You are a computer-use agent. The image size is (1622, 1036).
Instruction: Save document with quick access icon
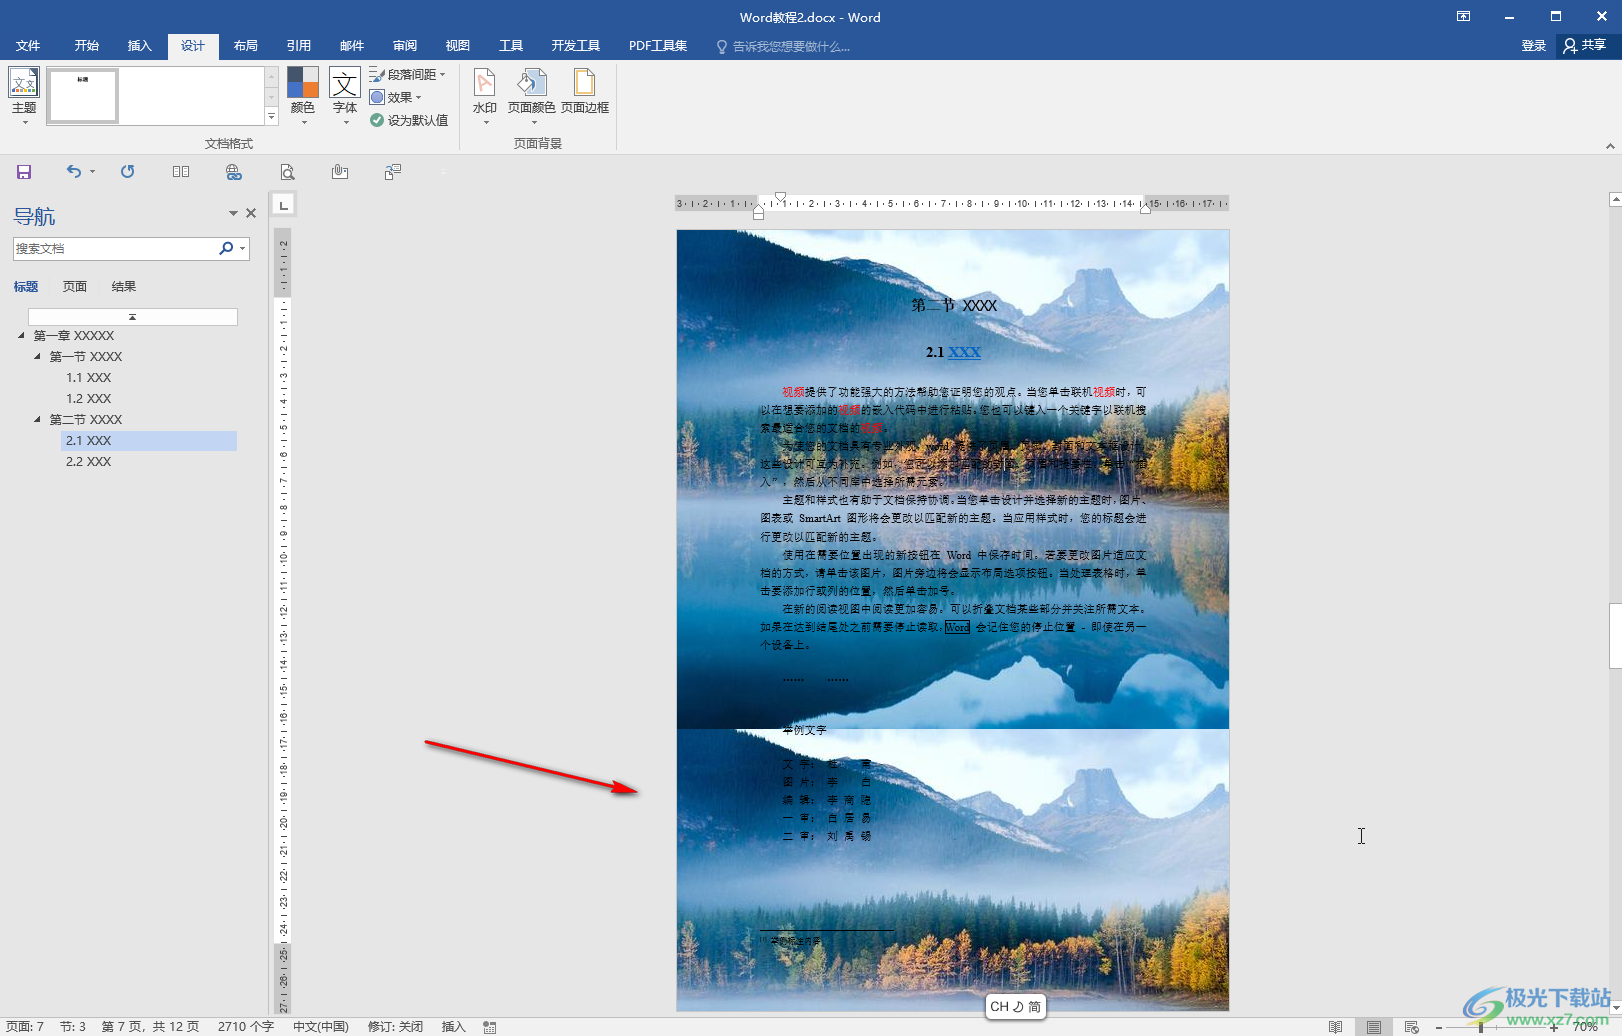[x=24, y=172]
